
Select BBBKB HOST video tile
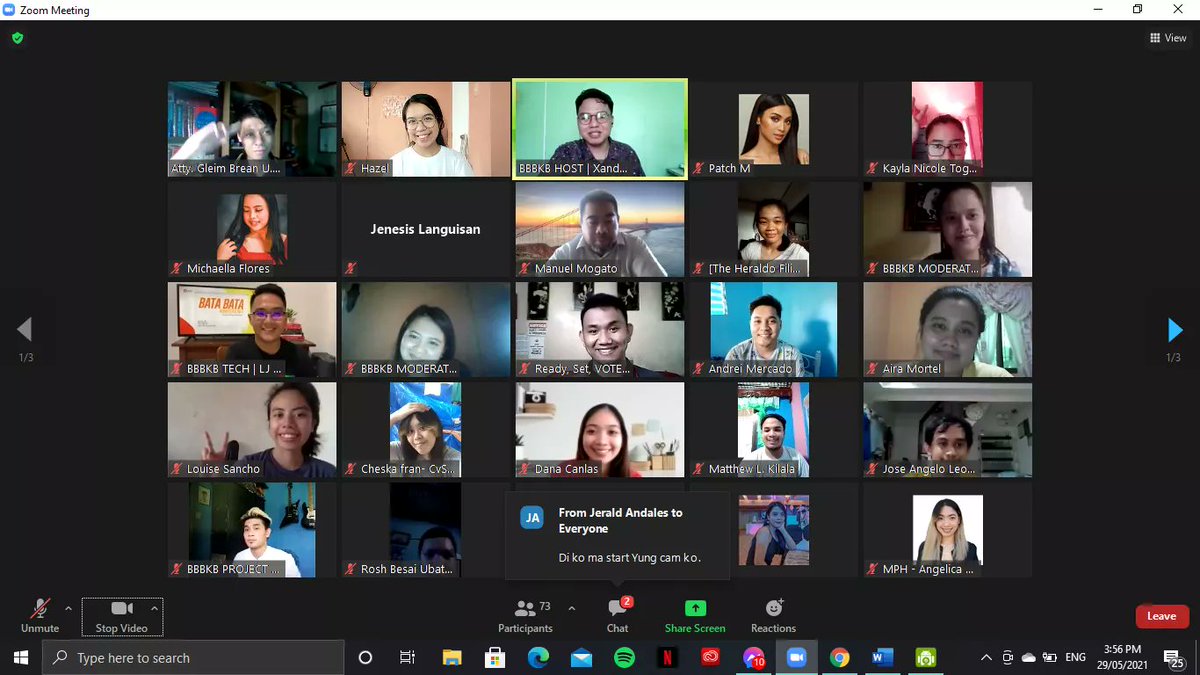[x=600, y=129]
